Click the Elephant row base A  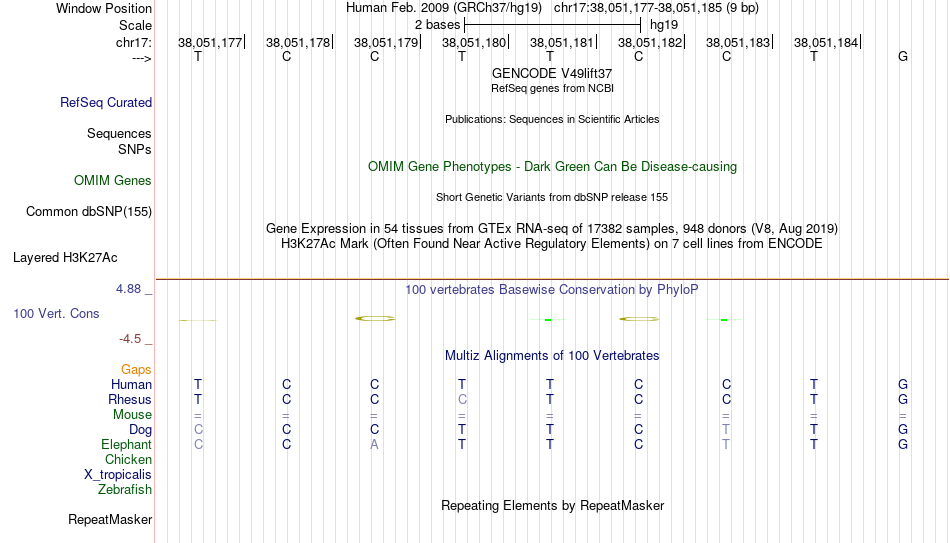(x=374, y=445)
